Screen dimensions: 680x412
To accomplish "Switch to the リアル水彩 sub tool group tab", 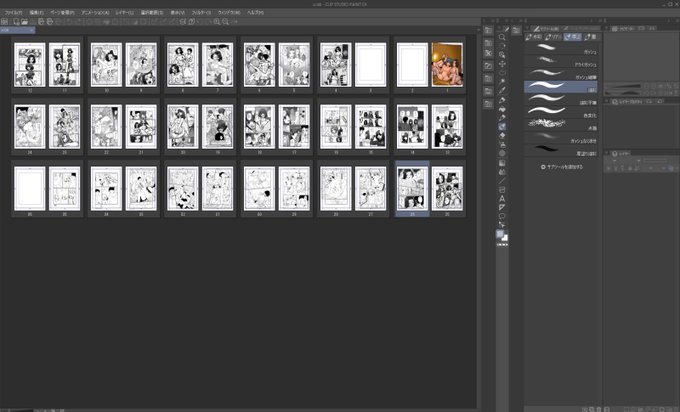I will coord(553,37).
